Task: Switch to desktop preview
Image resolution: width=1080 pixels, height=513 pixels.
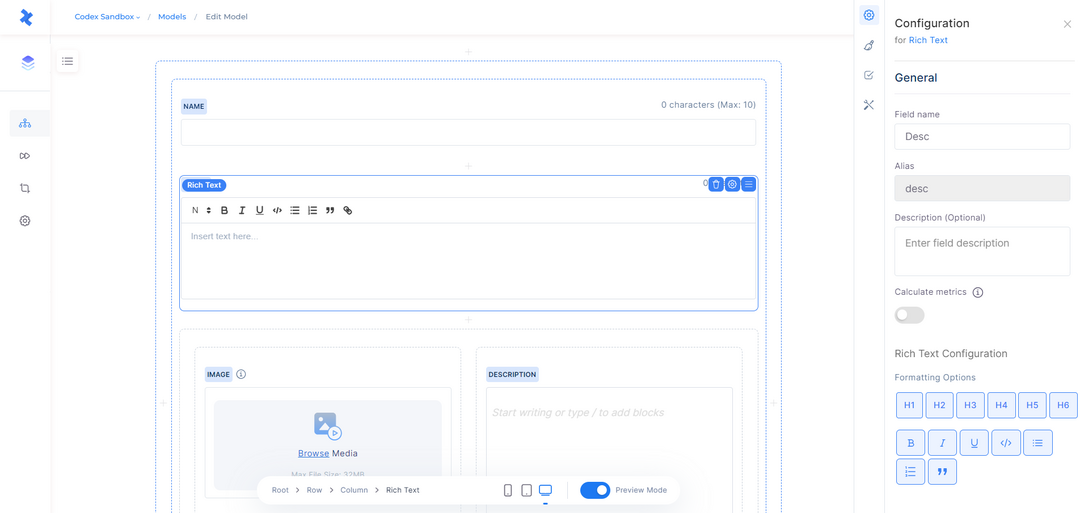Action: pyautogui.click(x=546, y=490)
